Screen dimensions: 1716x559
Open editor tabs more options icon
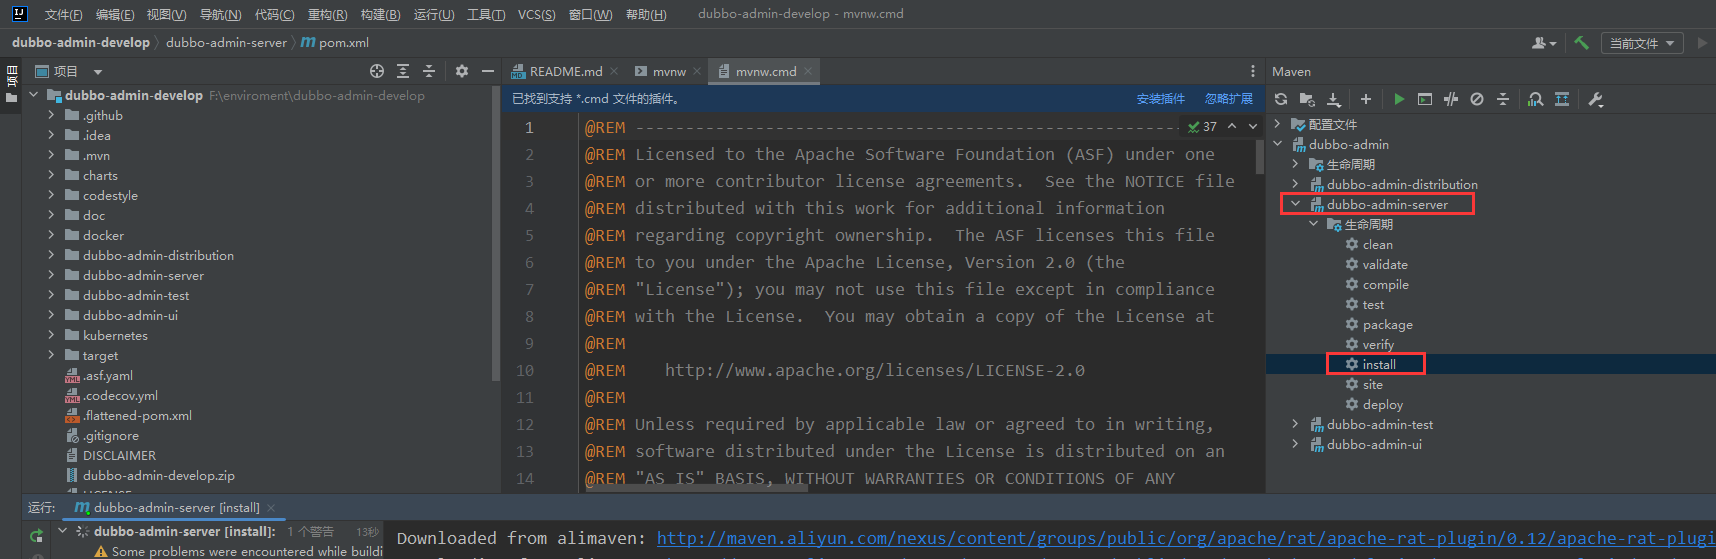(x=1253, y=71)
